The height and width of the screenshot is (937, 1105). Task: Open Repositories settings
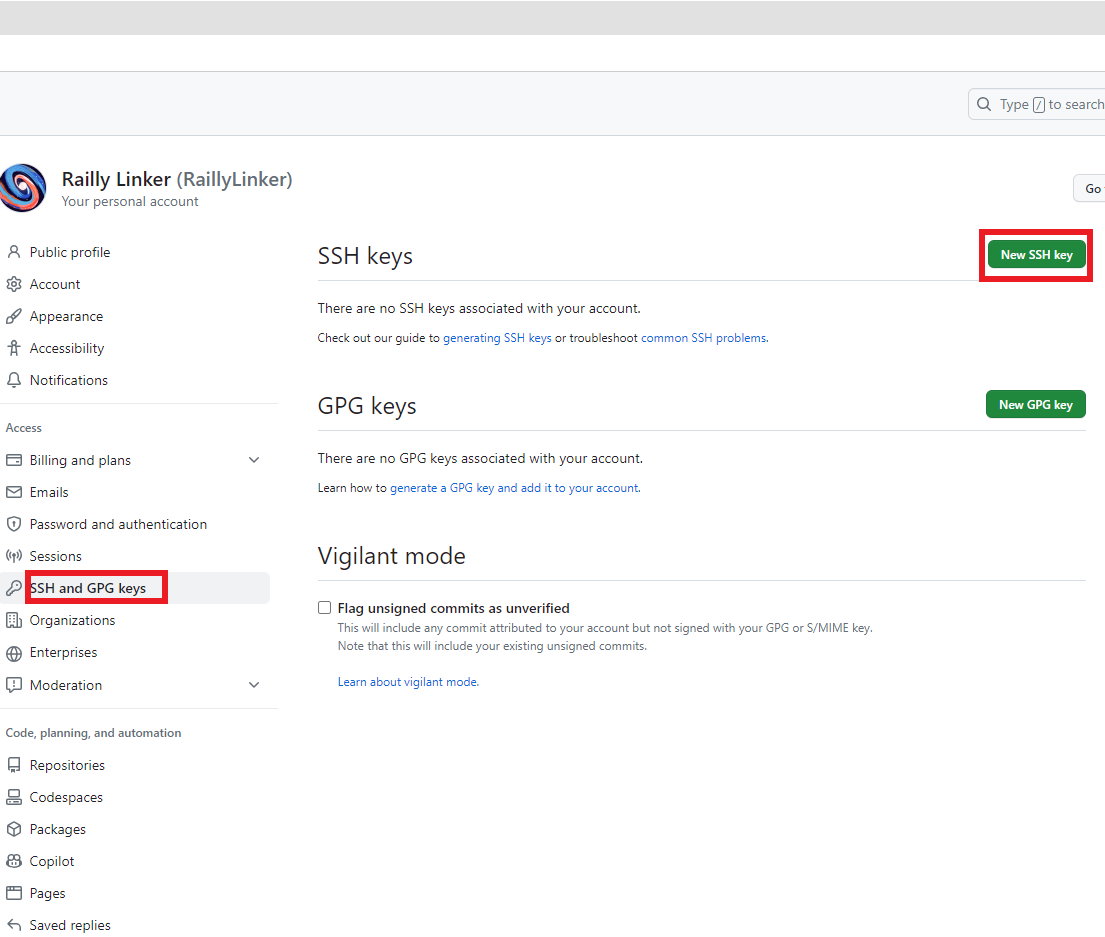tap(67, 765)
